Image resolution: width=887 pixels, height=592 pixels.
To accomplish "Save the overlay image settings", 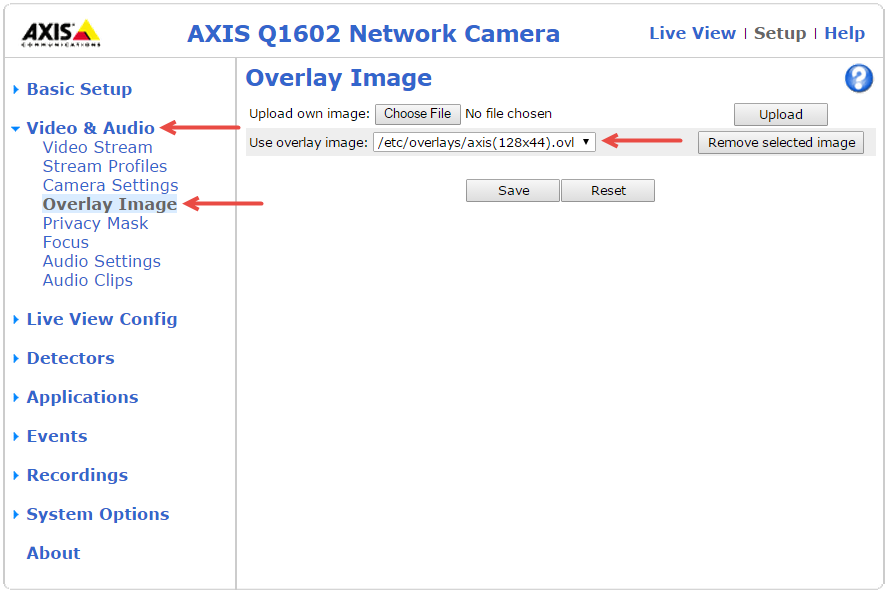I will 513,191.
